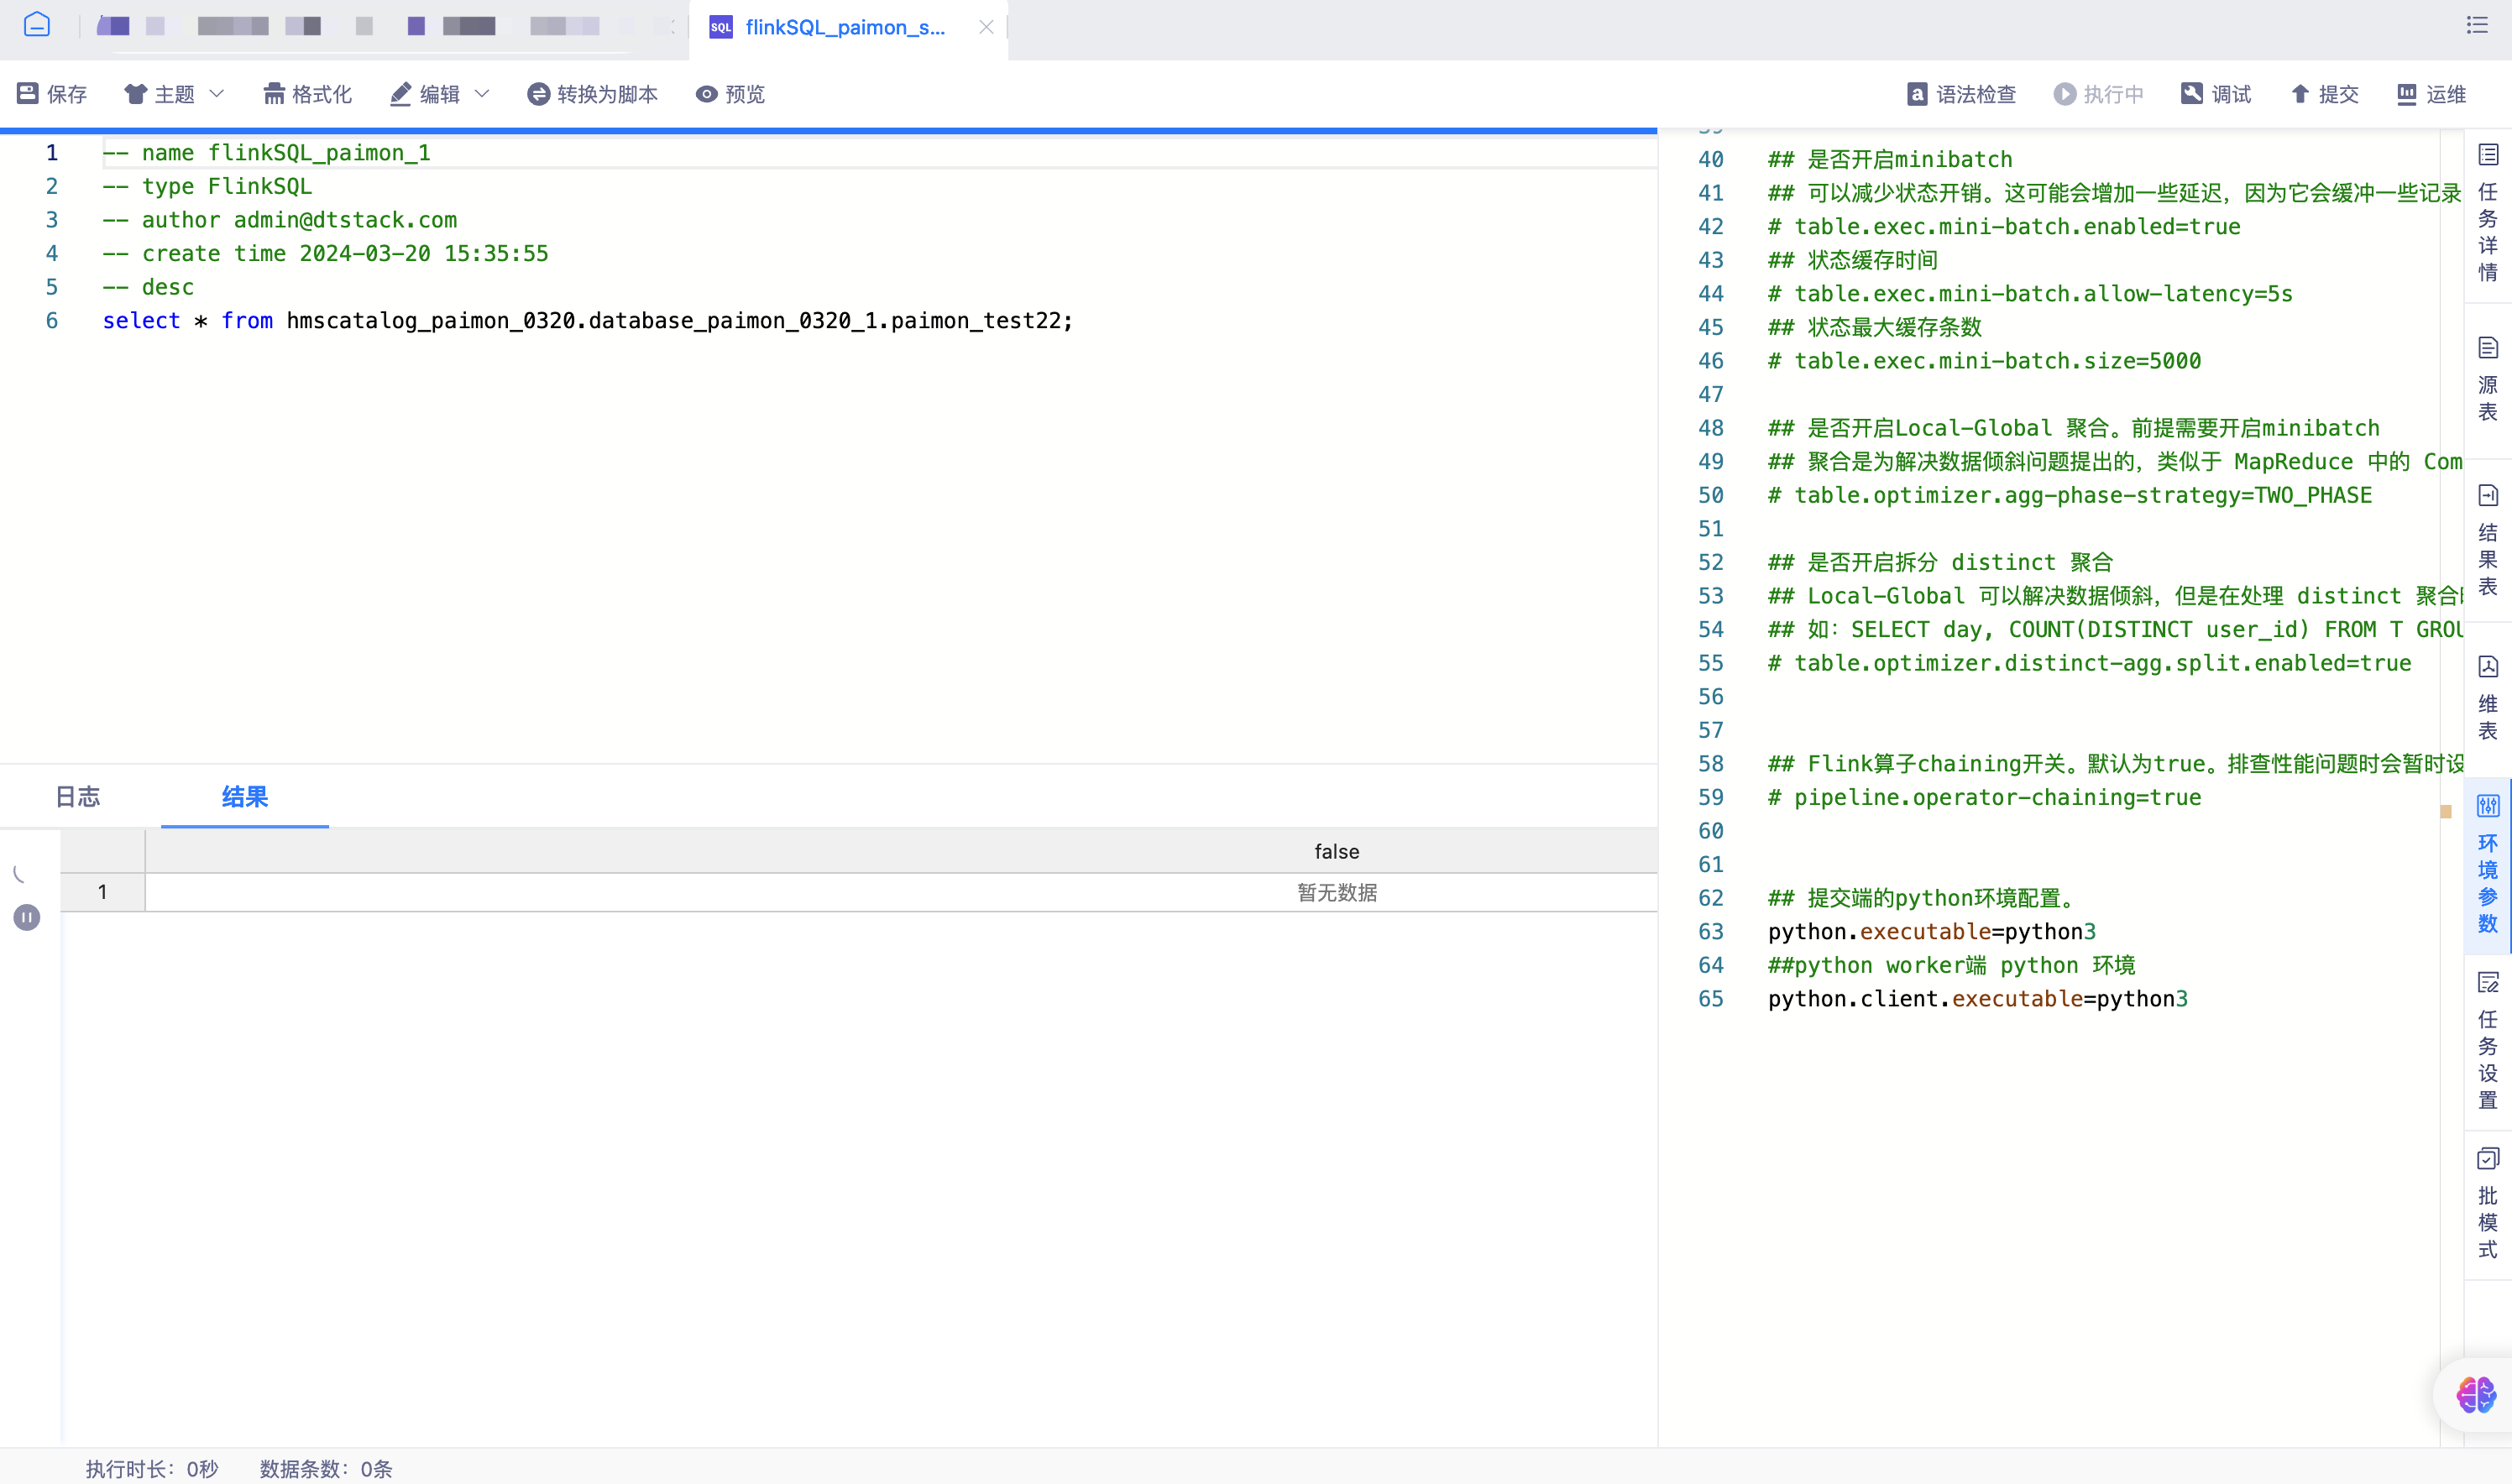The height and width of the screenshot is (1484, 2512).
Task: Click the select statement on line 6
Action: [587, 321]
